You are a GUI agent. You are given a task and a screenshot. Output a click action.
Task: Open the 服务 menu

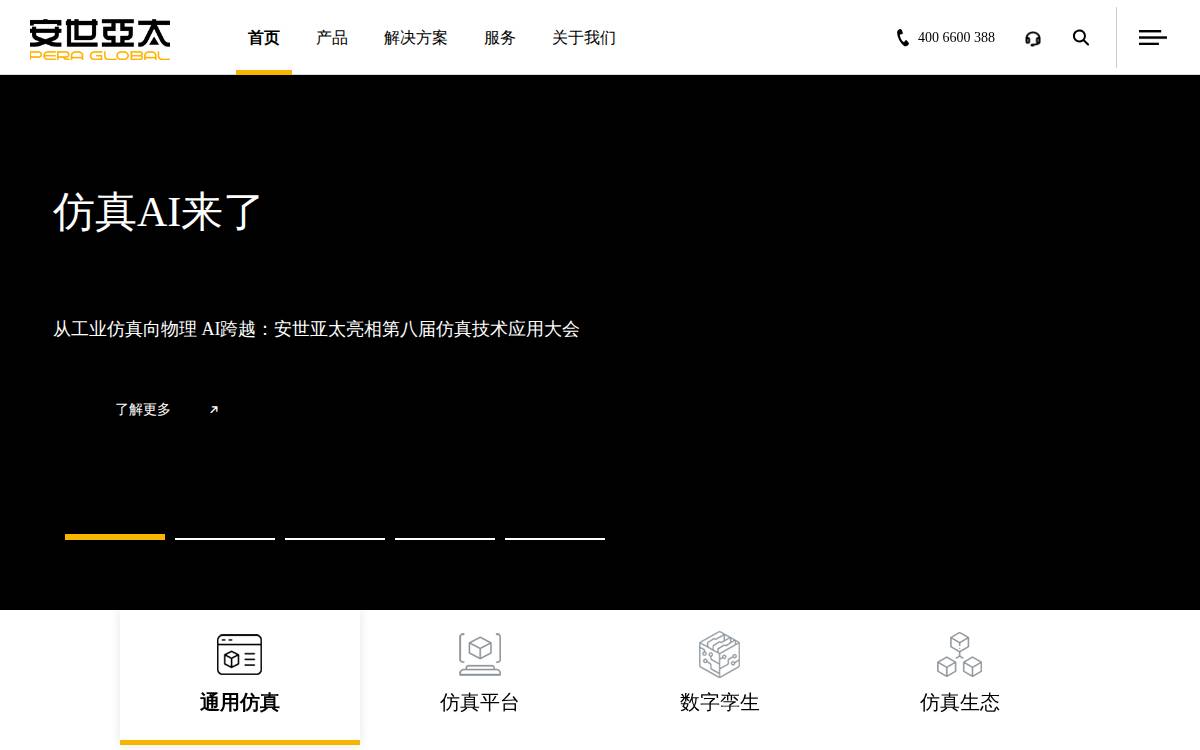(x=500, y=38)
